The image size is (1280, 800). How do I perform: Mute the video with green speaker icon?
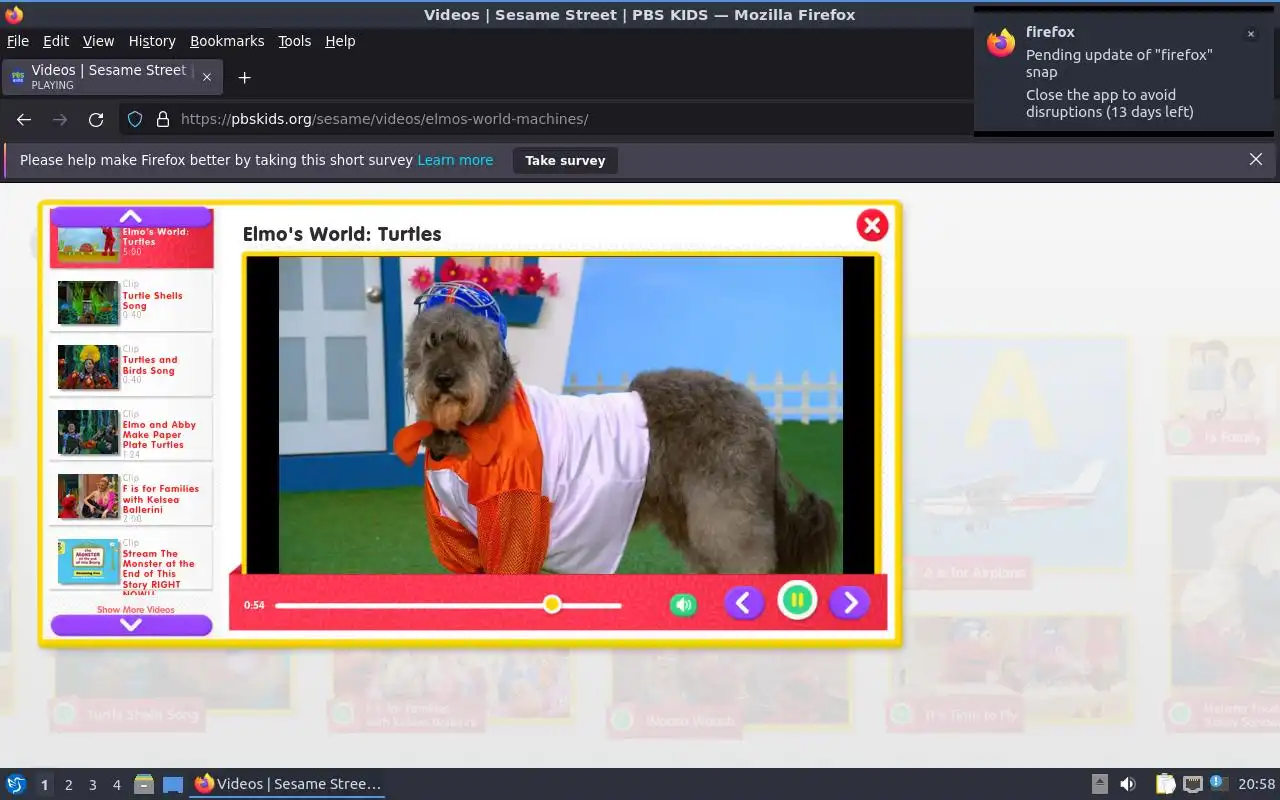pos(683,604)
